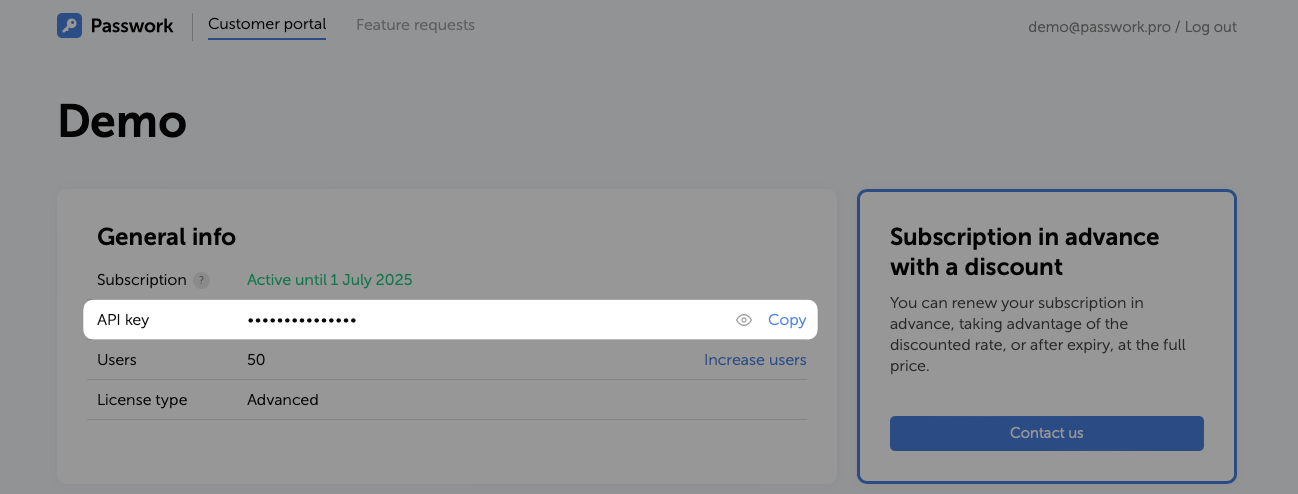
Task: Click the Increase users link
Action: [x=754, y=360]
